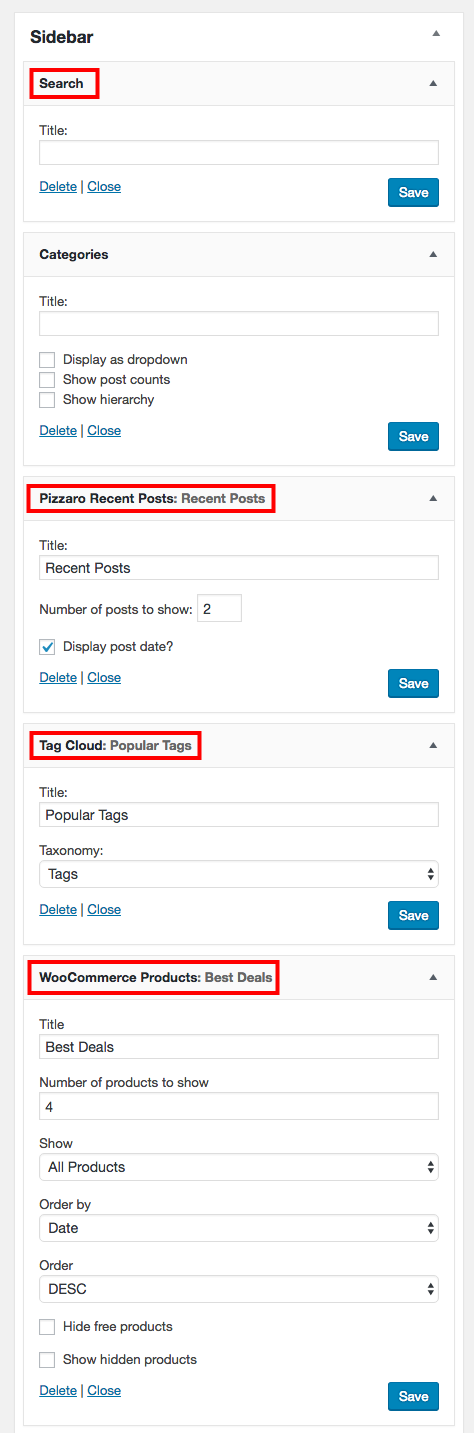Click the Tag Cloud: Popular Tags header

pos(115,745)
